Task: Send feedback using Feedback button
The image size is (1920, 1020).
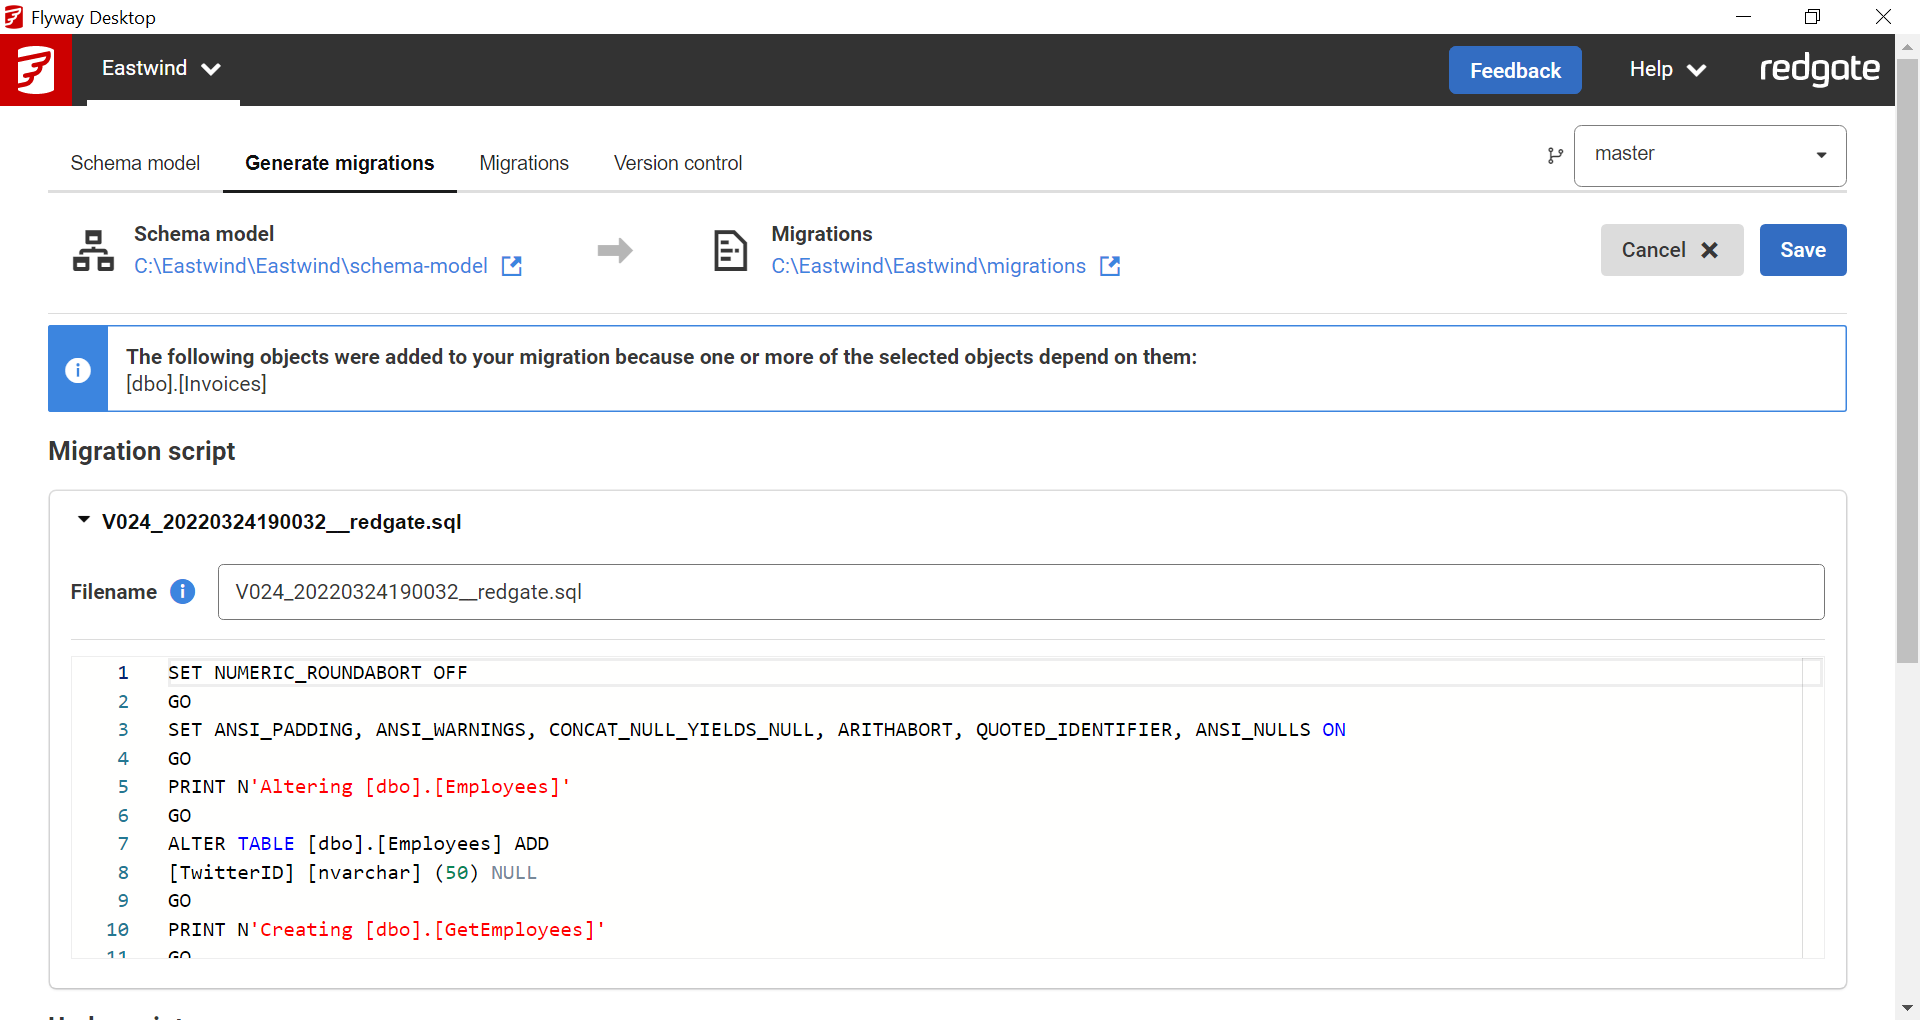Action: click(1514, 70)
